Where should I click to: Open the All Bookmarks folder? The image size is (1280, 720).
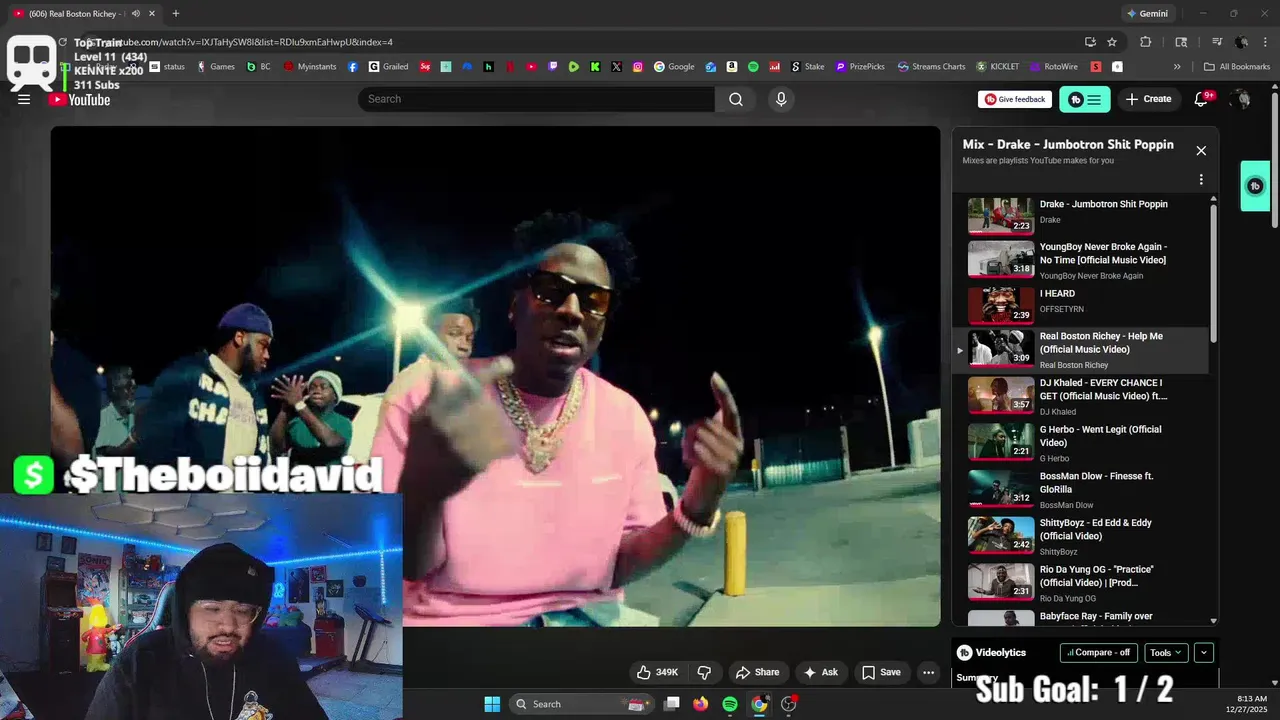pyautogui.click(x=1237, y=67)
